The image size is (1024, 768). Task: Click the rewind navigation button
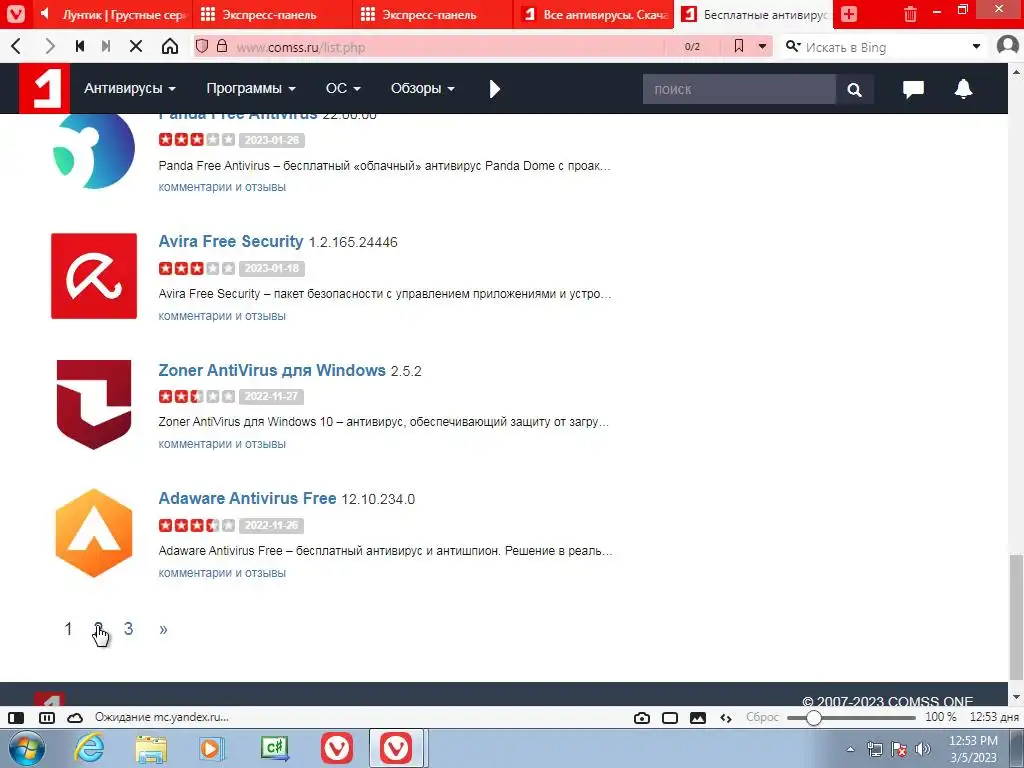(x=80, y=46)
